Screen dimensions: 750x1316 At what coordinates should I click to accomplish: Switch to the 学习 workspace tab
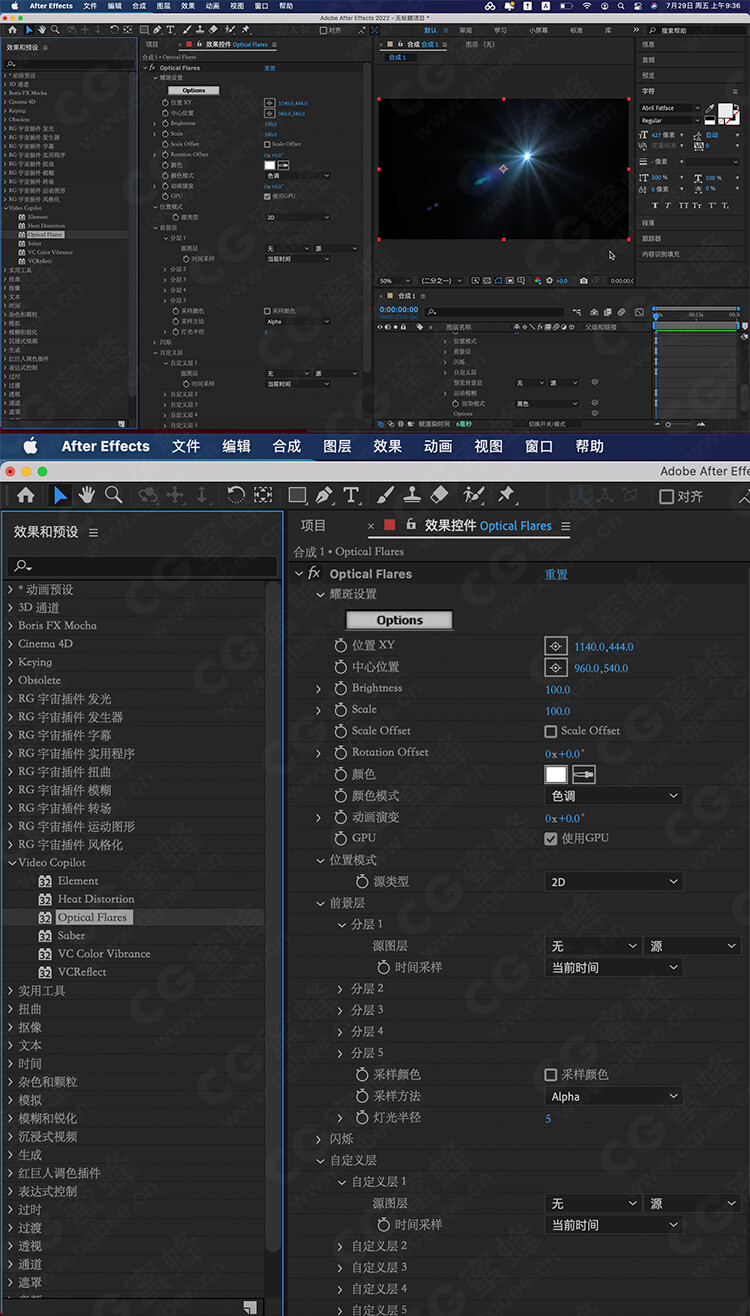coord(500,30)
